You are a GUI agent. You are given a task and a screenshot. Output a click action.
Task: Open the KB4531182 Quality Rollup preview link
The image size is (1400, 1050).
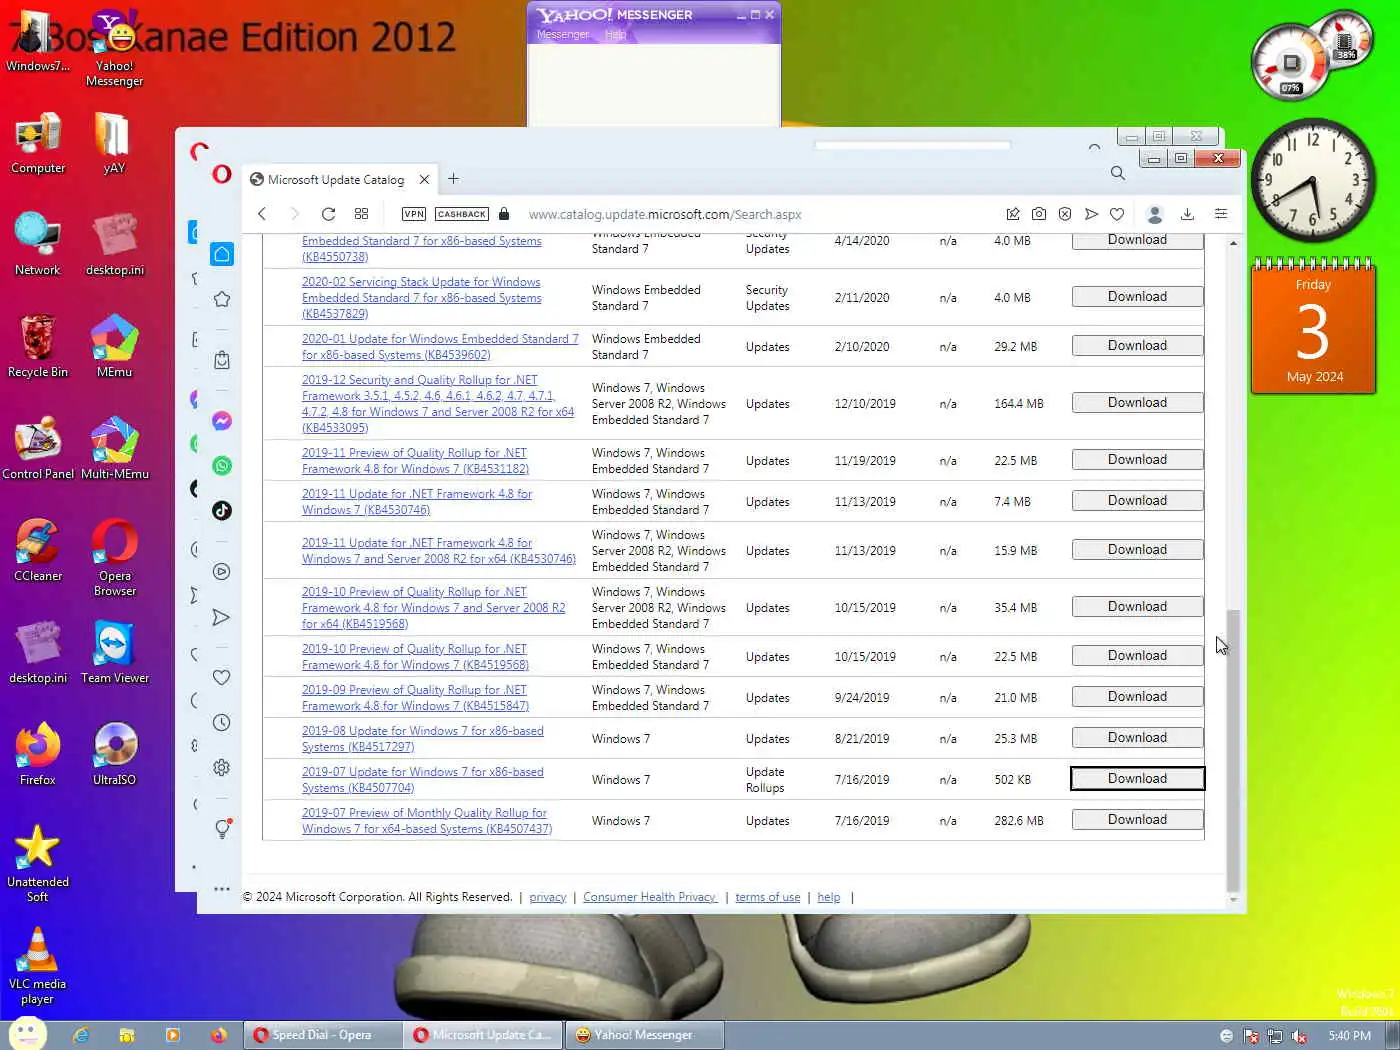[415, 461]
